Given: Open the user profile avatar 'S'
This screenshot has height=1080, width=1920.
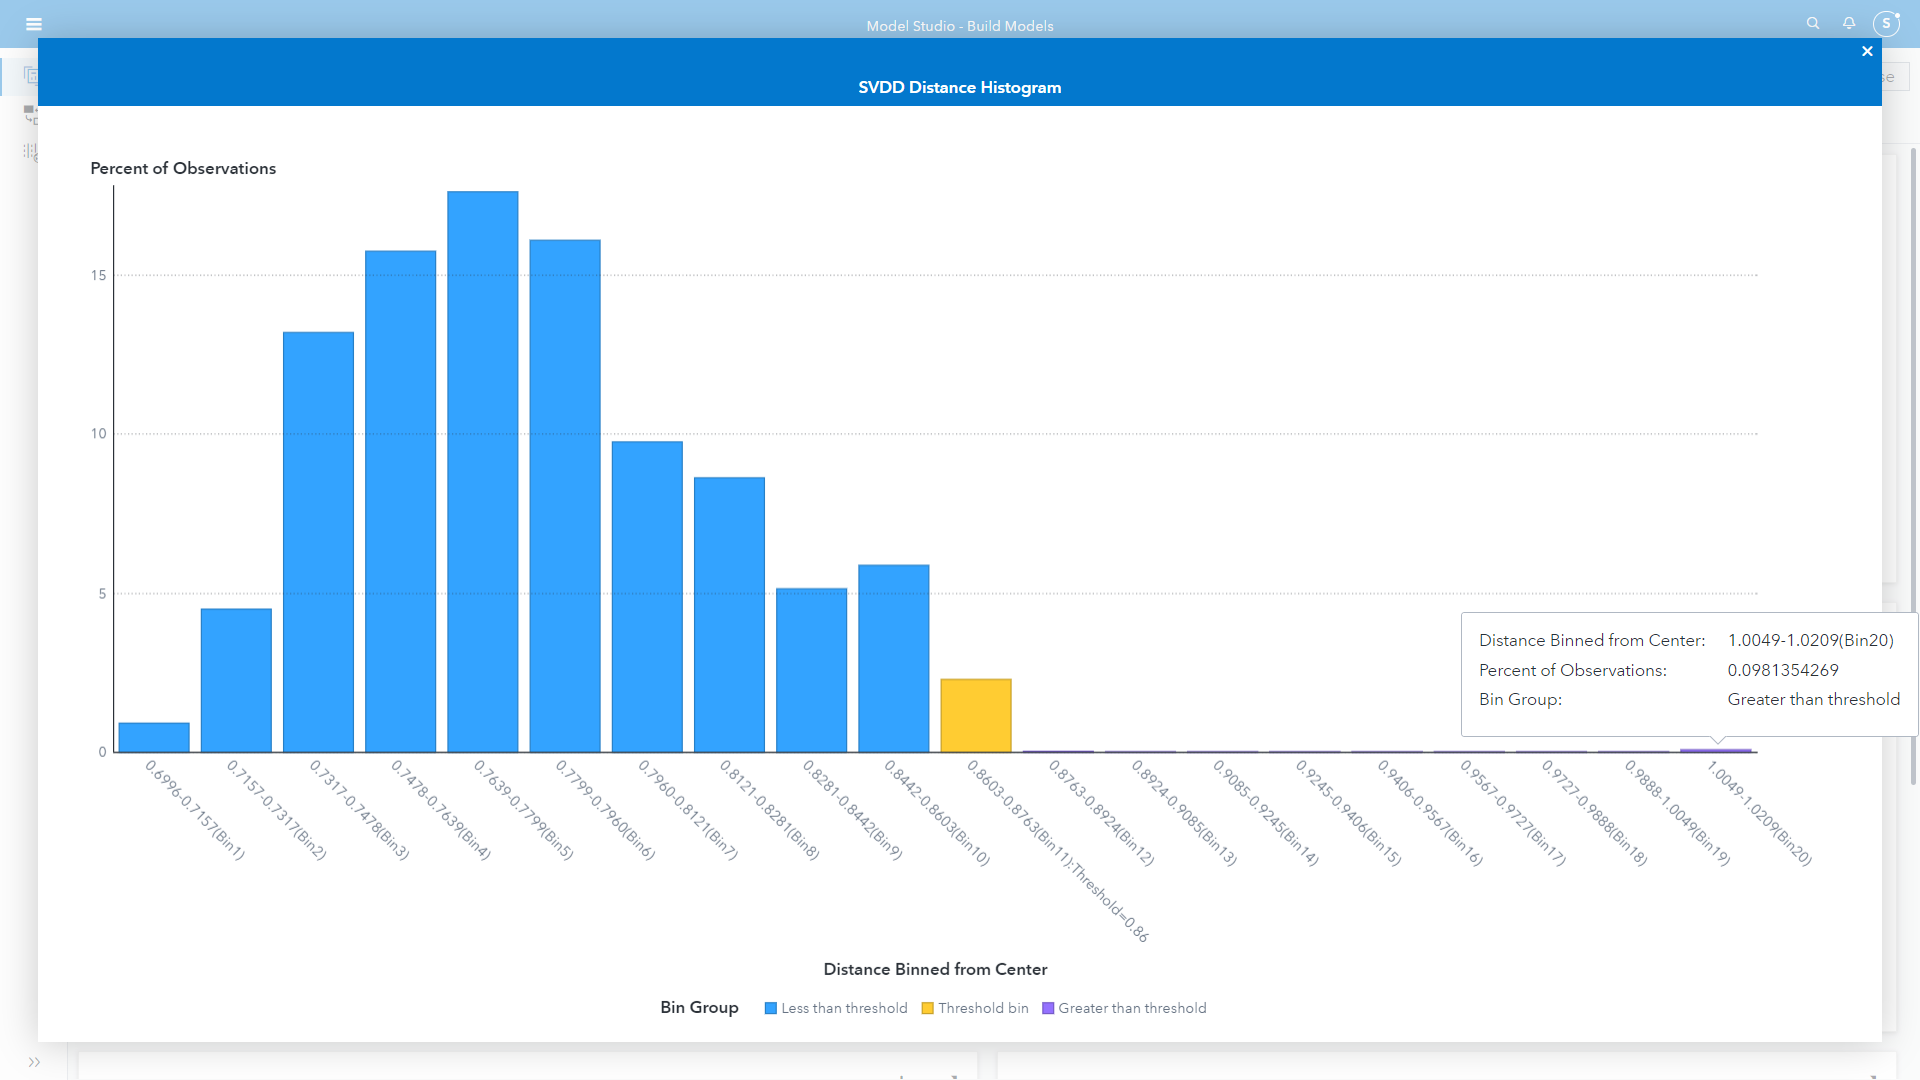Looking at the screenshot, I should 1886,23.
